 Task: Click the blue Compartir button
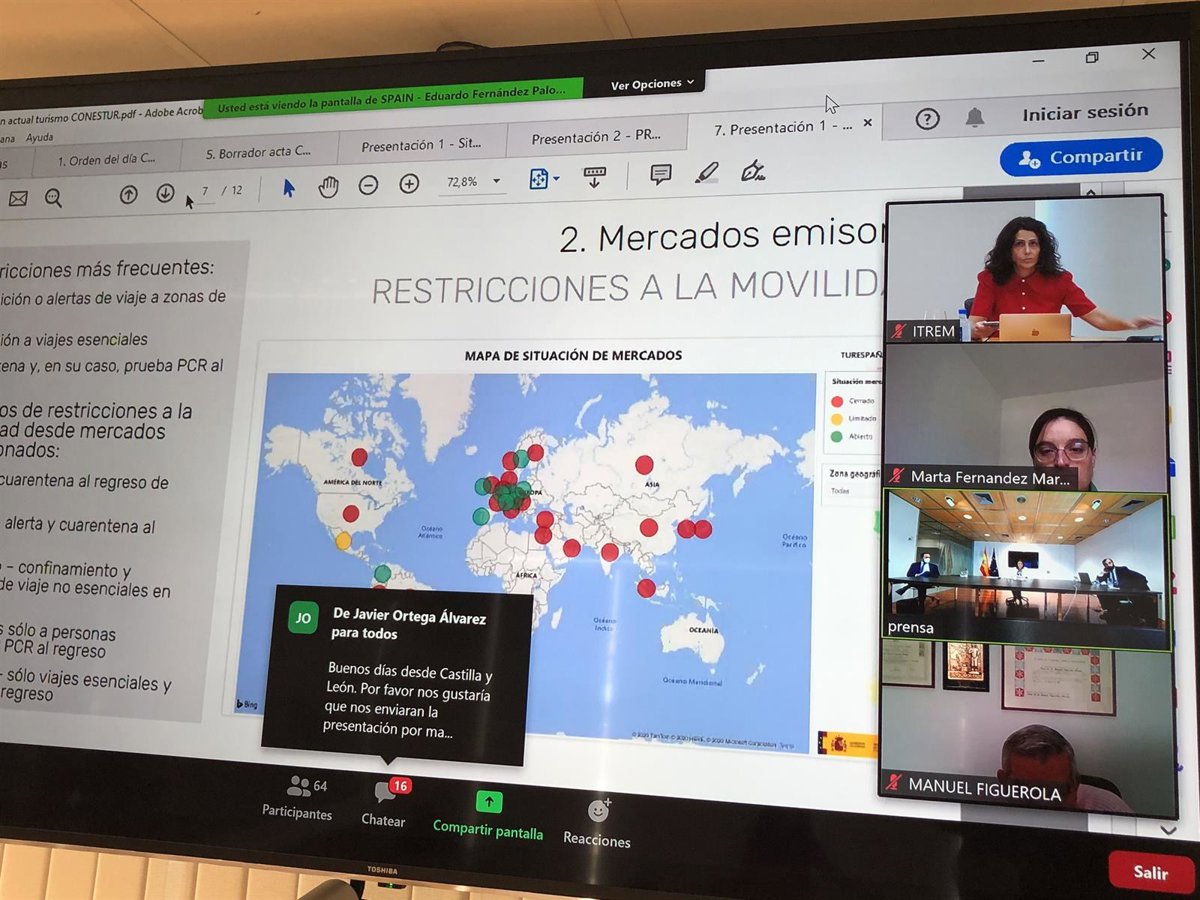click(x=1081, y=157)
